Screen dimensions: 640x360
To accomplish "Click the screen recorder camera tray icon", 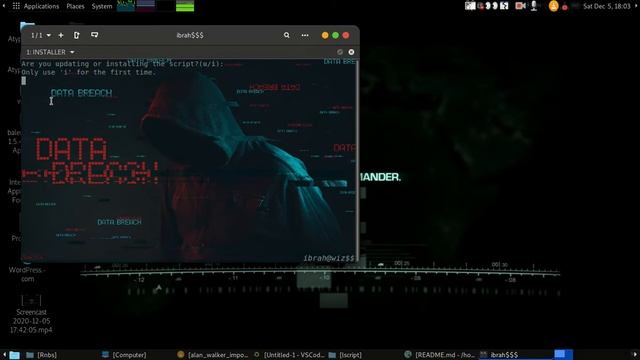I will [x=520, y=6].
